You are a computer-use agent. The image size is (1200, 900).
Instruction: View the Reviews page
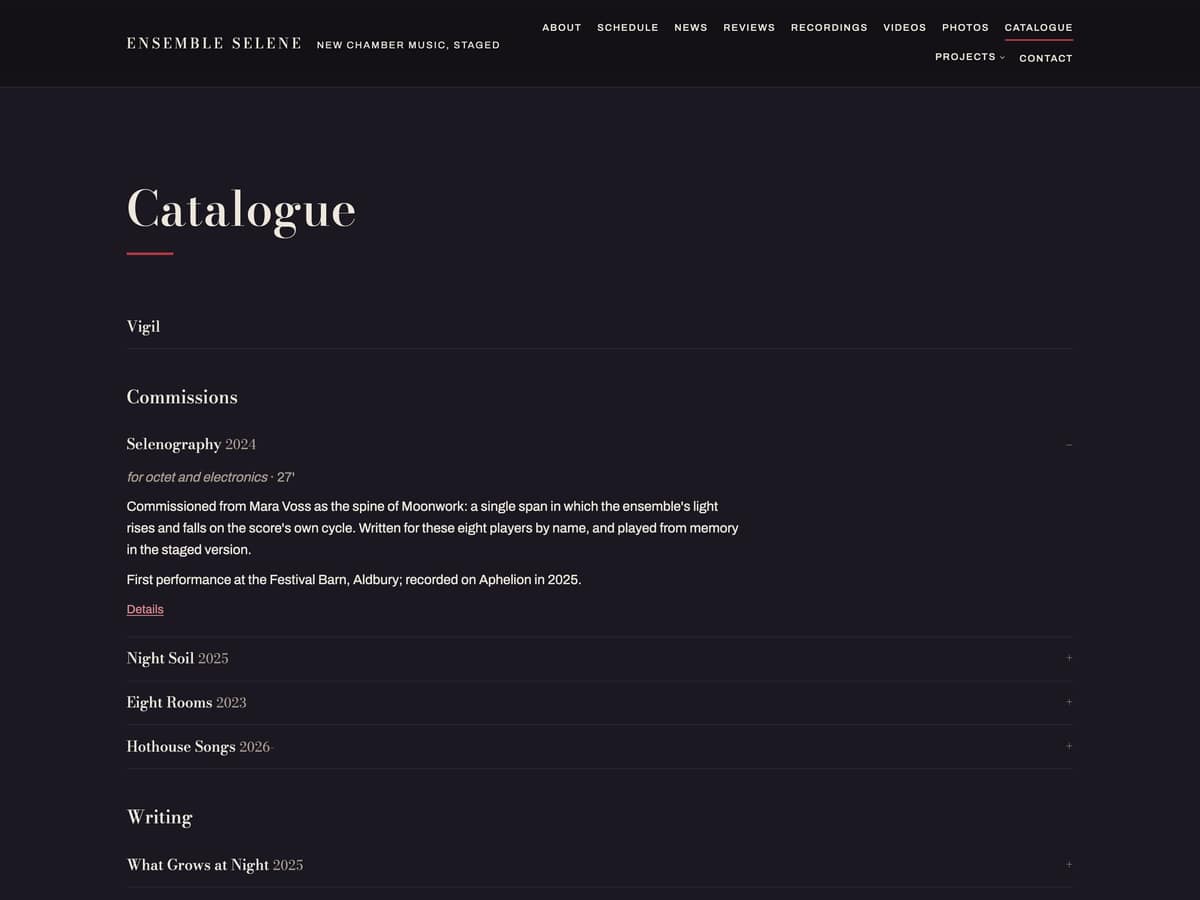[749, 28]
